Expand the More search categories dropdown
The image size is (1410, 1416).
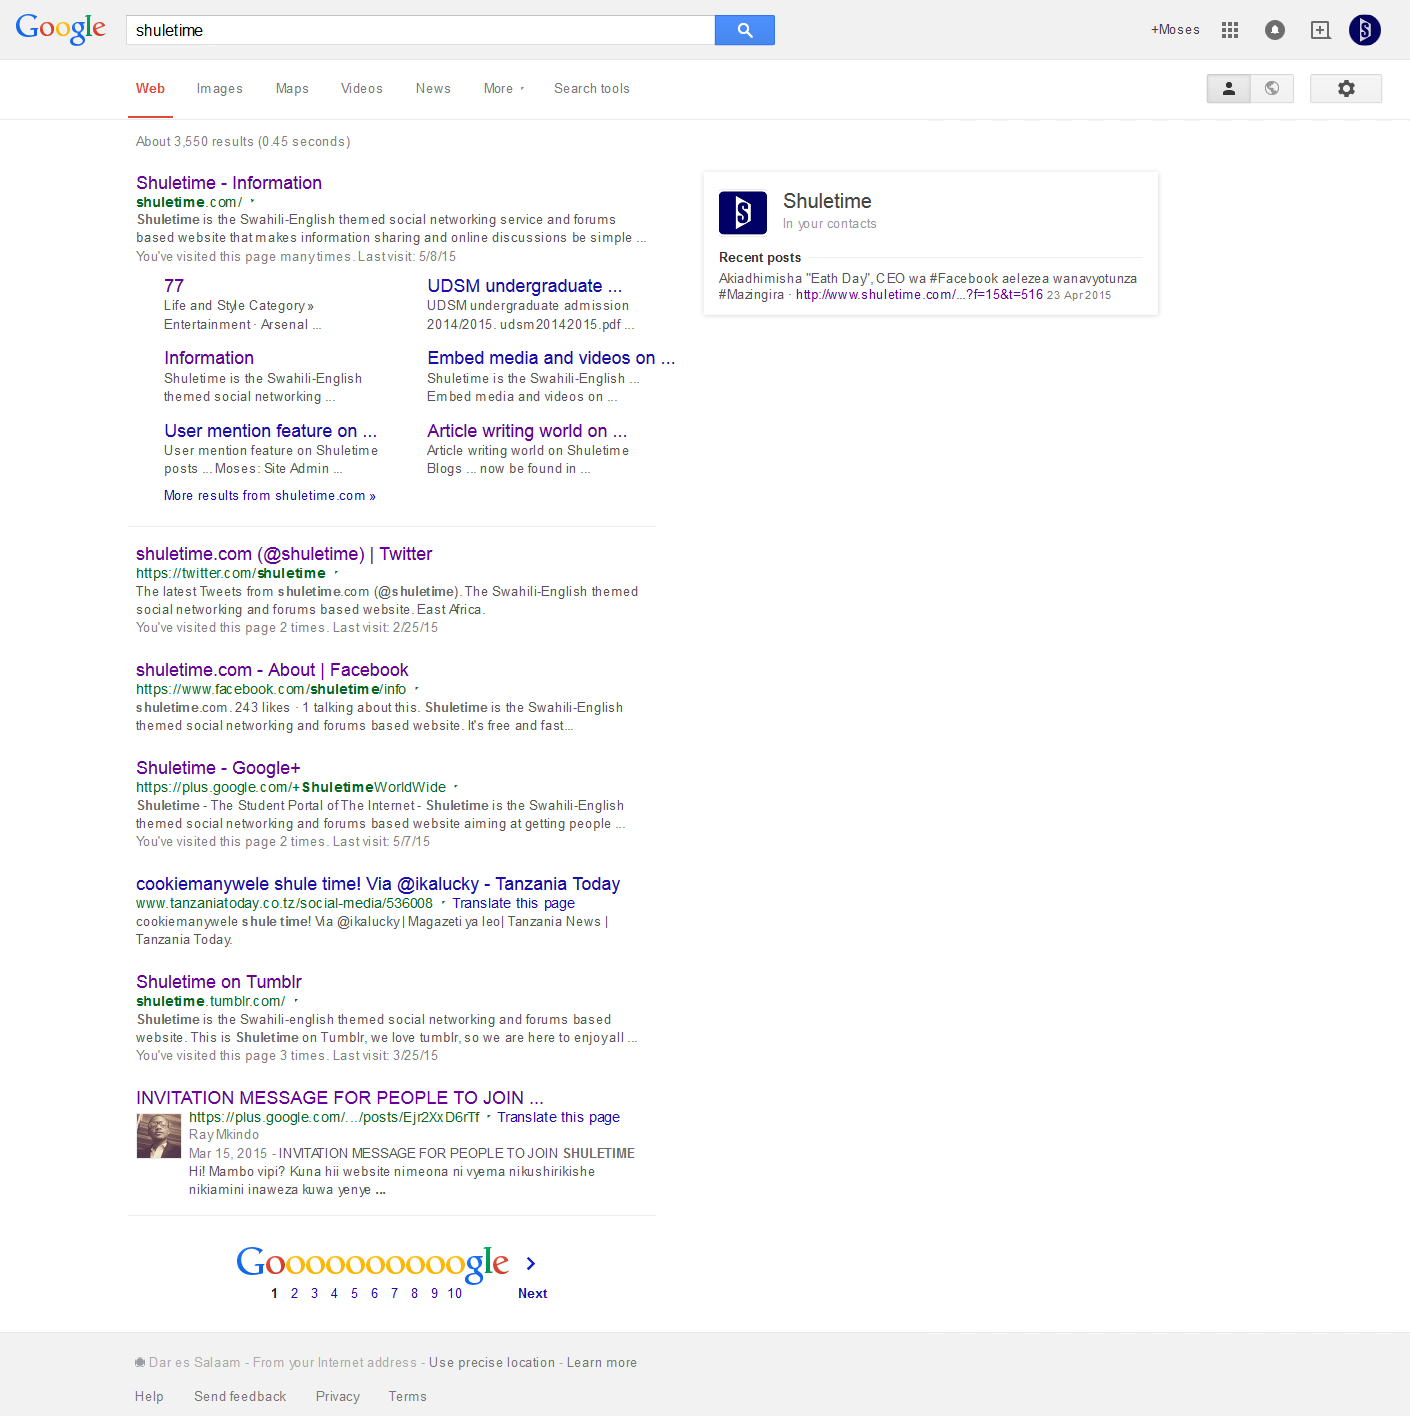(x=504, y=89)
